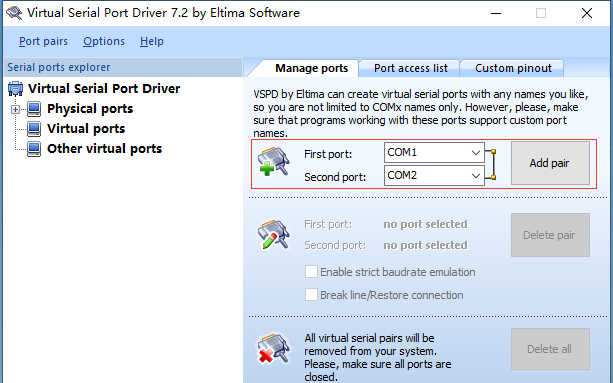The width and height of the screenshot is (613, 383).
Task: Toggle Break line/Restore connection checkbox
Action: click(311, 295)
